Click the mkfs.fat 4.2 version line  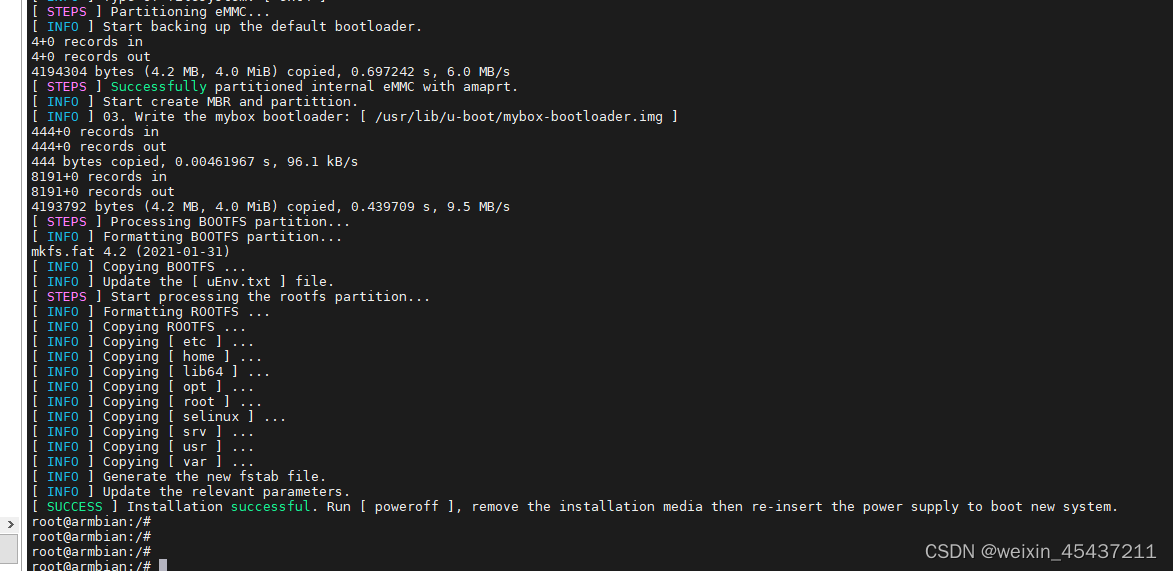pyautogui.click(x=130, y=252)
